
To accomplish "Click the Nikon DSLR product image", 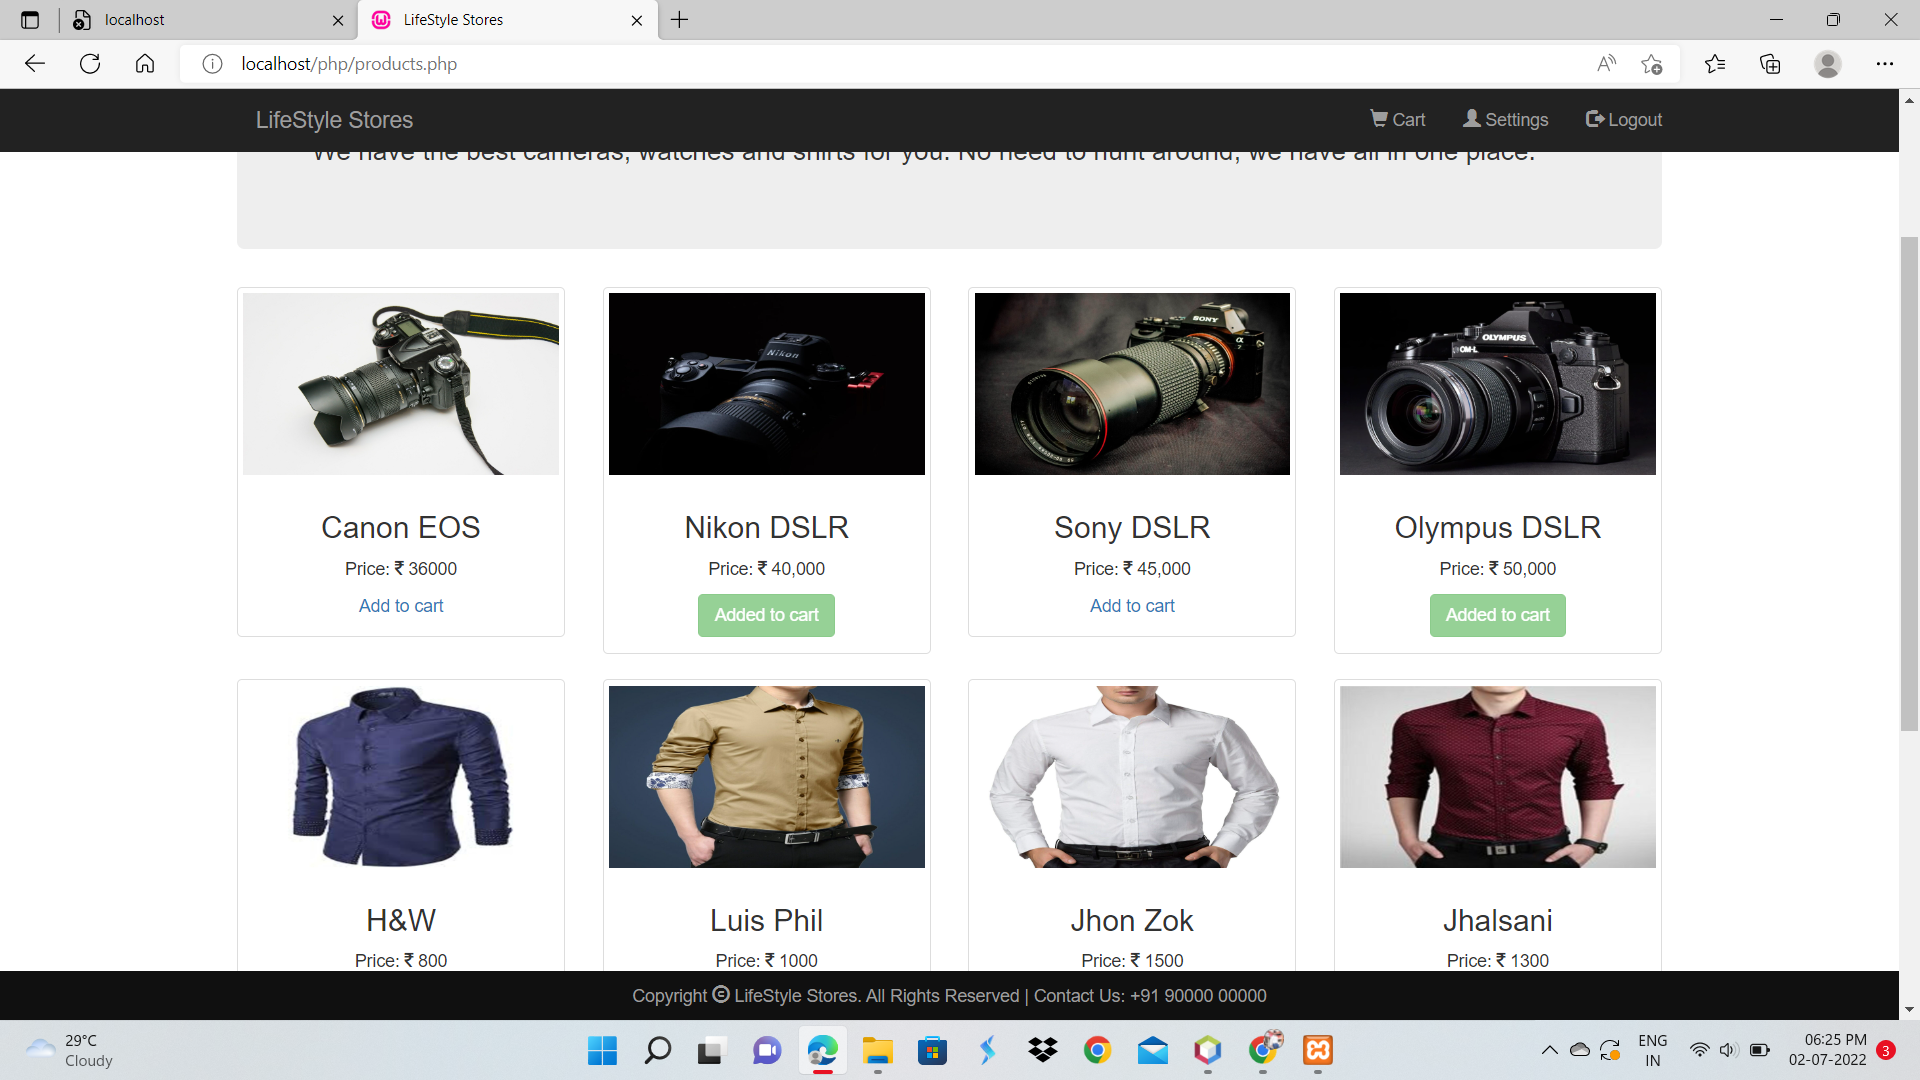I will [766, 384].
